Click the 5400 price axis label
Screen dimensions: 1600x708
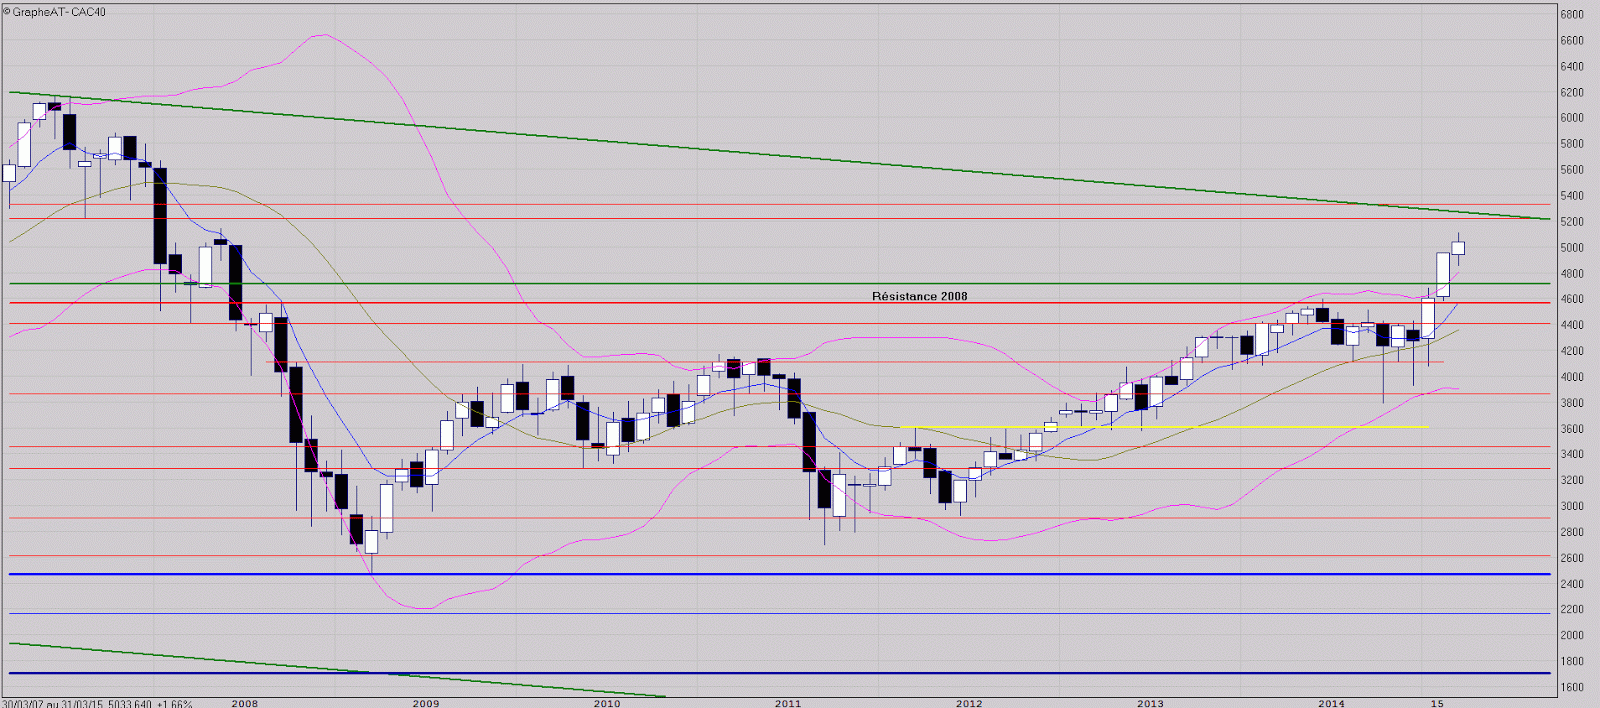coord(1572,196)
